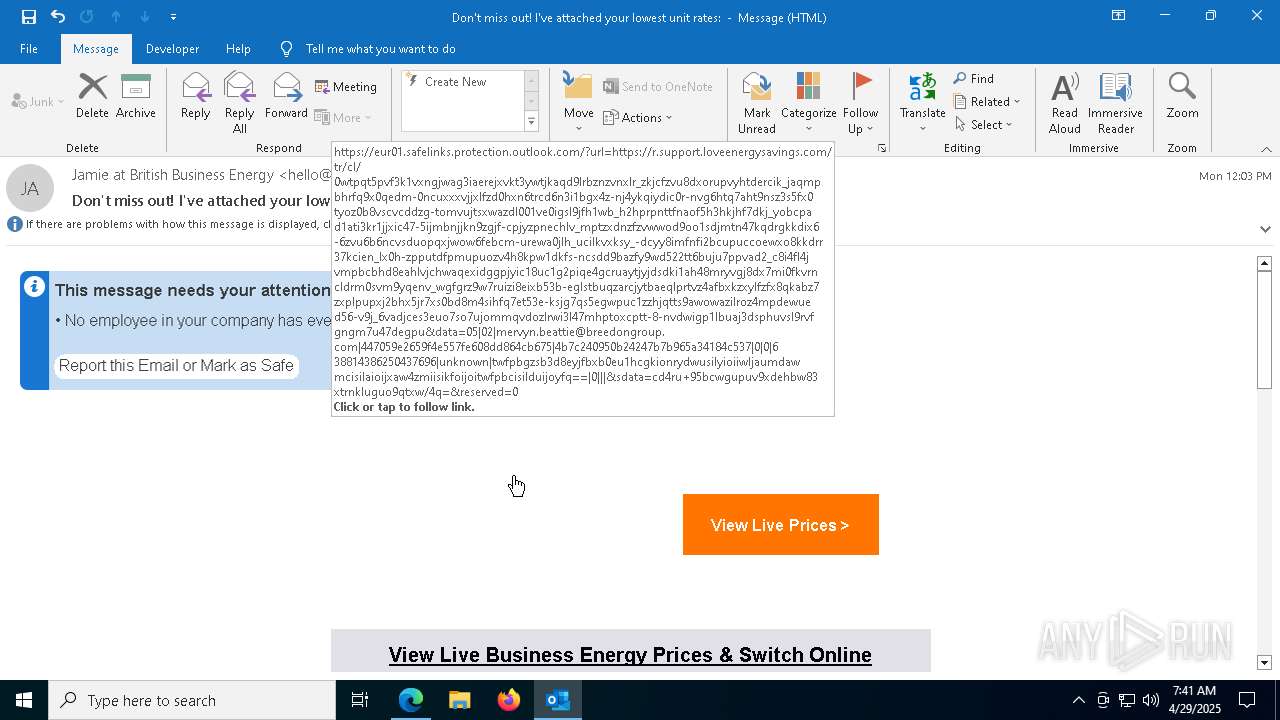Open the notifications action center
The height and width of the screenshot is (720, 1280).
coord(1247,700)
